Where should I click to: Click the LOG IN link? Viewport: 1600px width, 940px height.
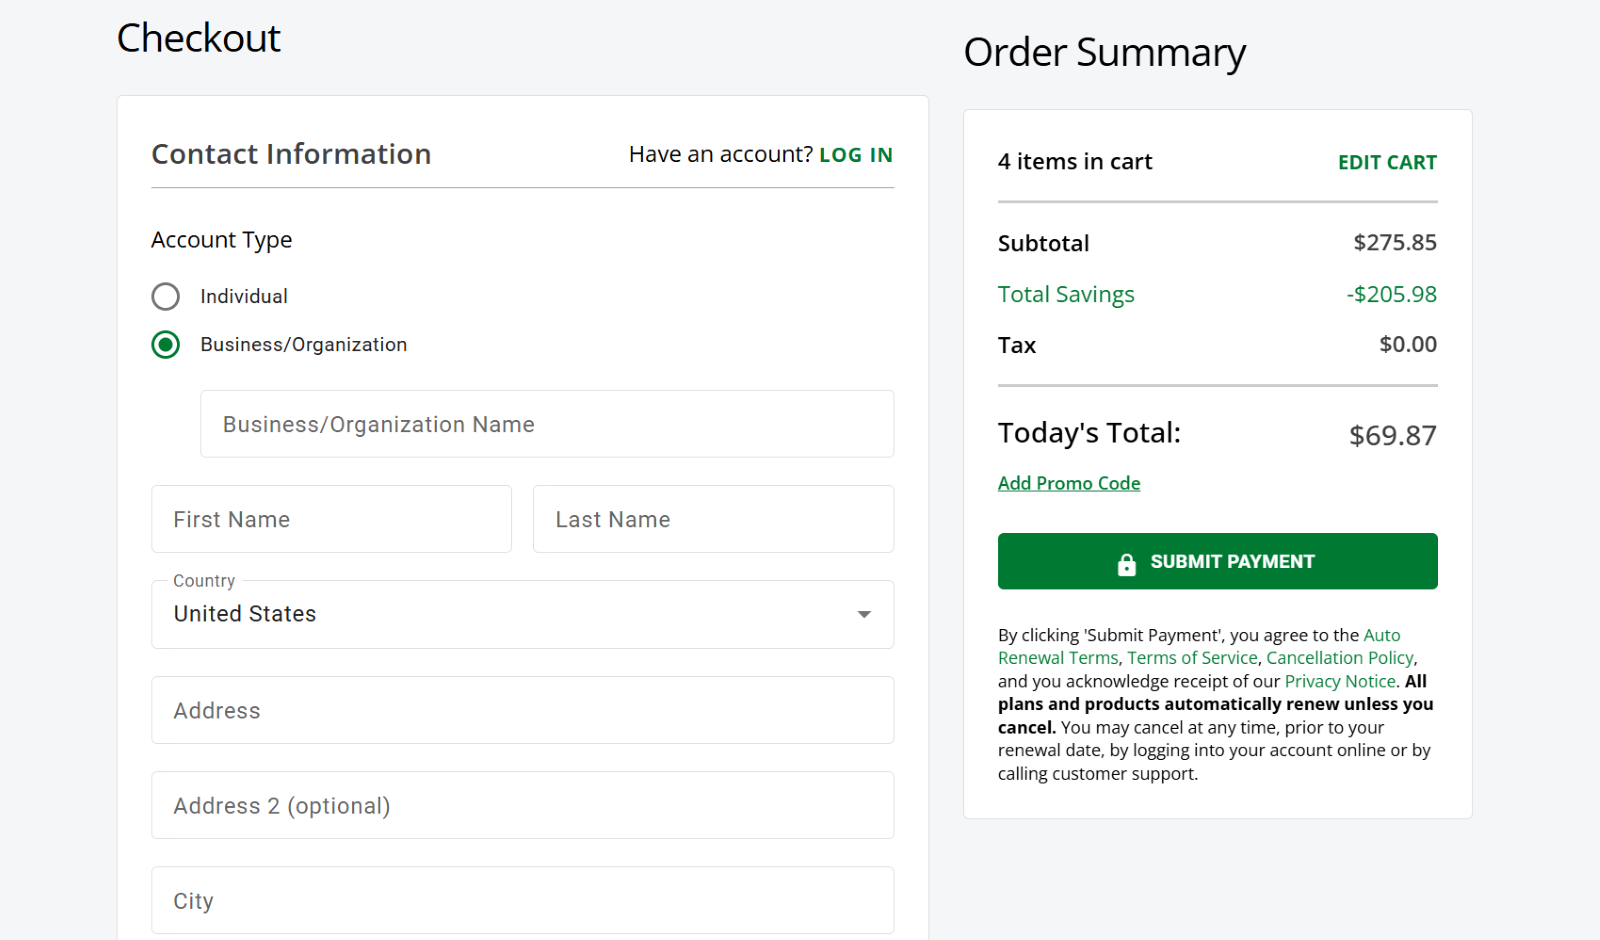click(x=855, y=155)
